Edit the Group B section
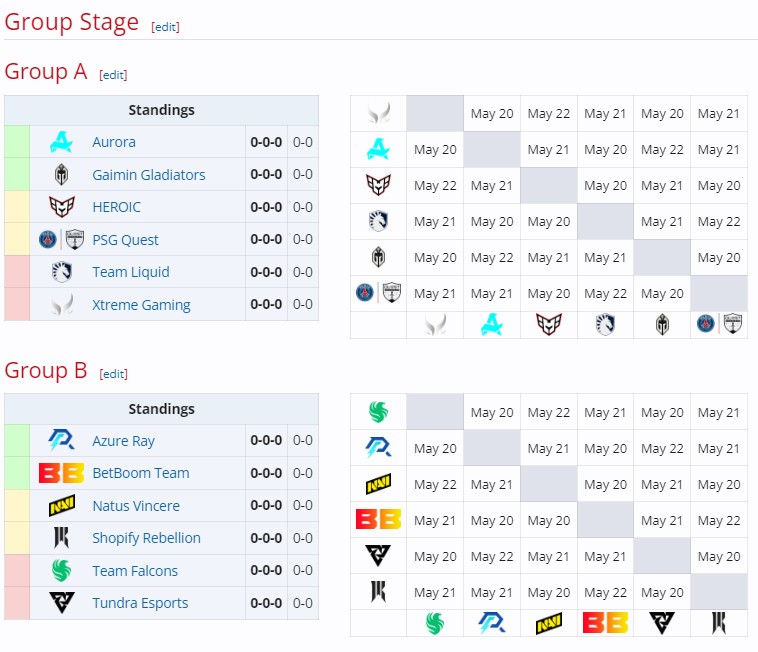 tap(114, 374)
